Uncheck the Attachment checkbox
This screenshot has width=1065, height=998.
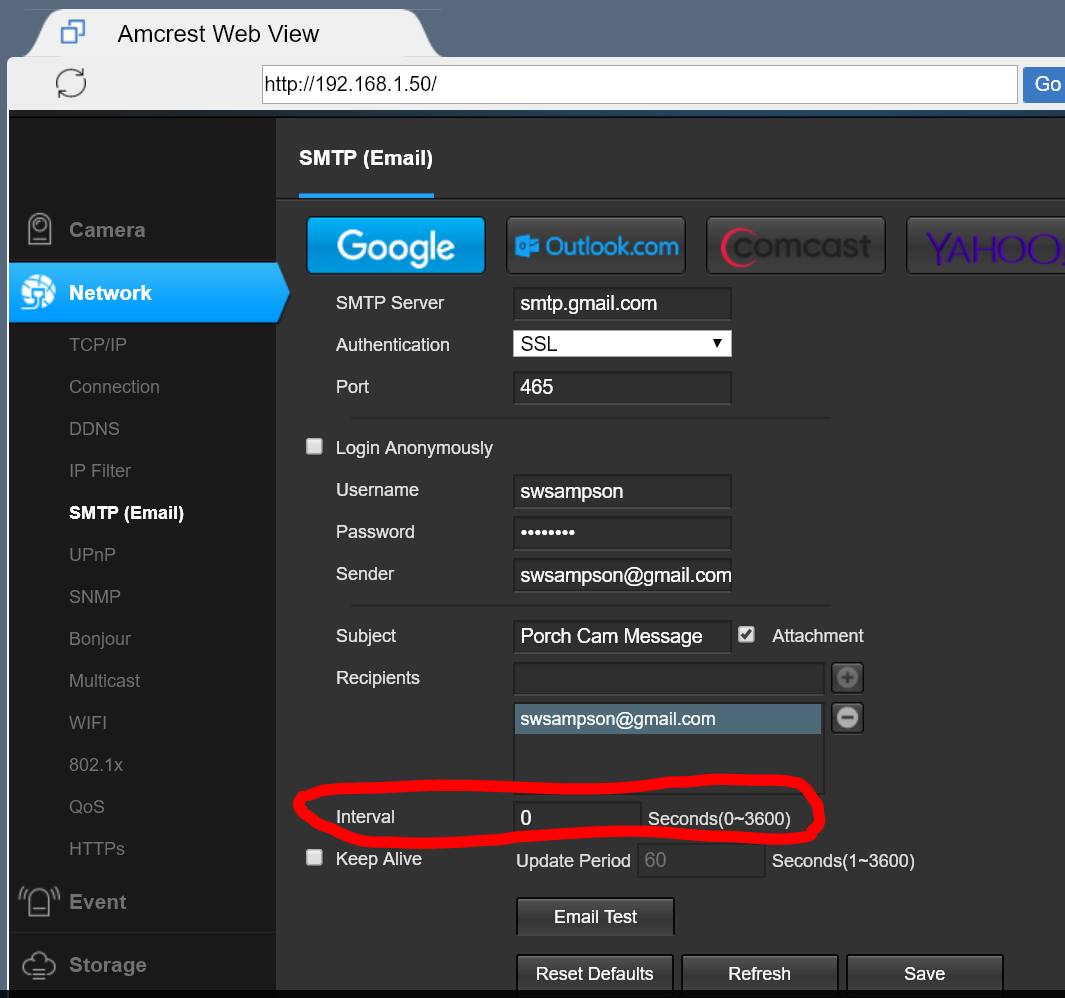(746, 635)
